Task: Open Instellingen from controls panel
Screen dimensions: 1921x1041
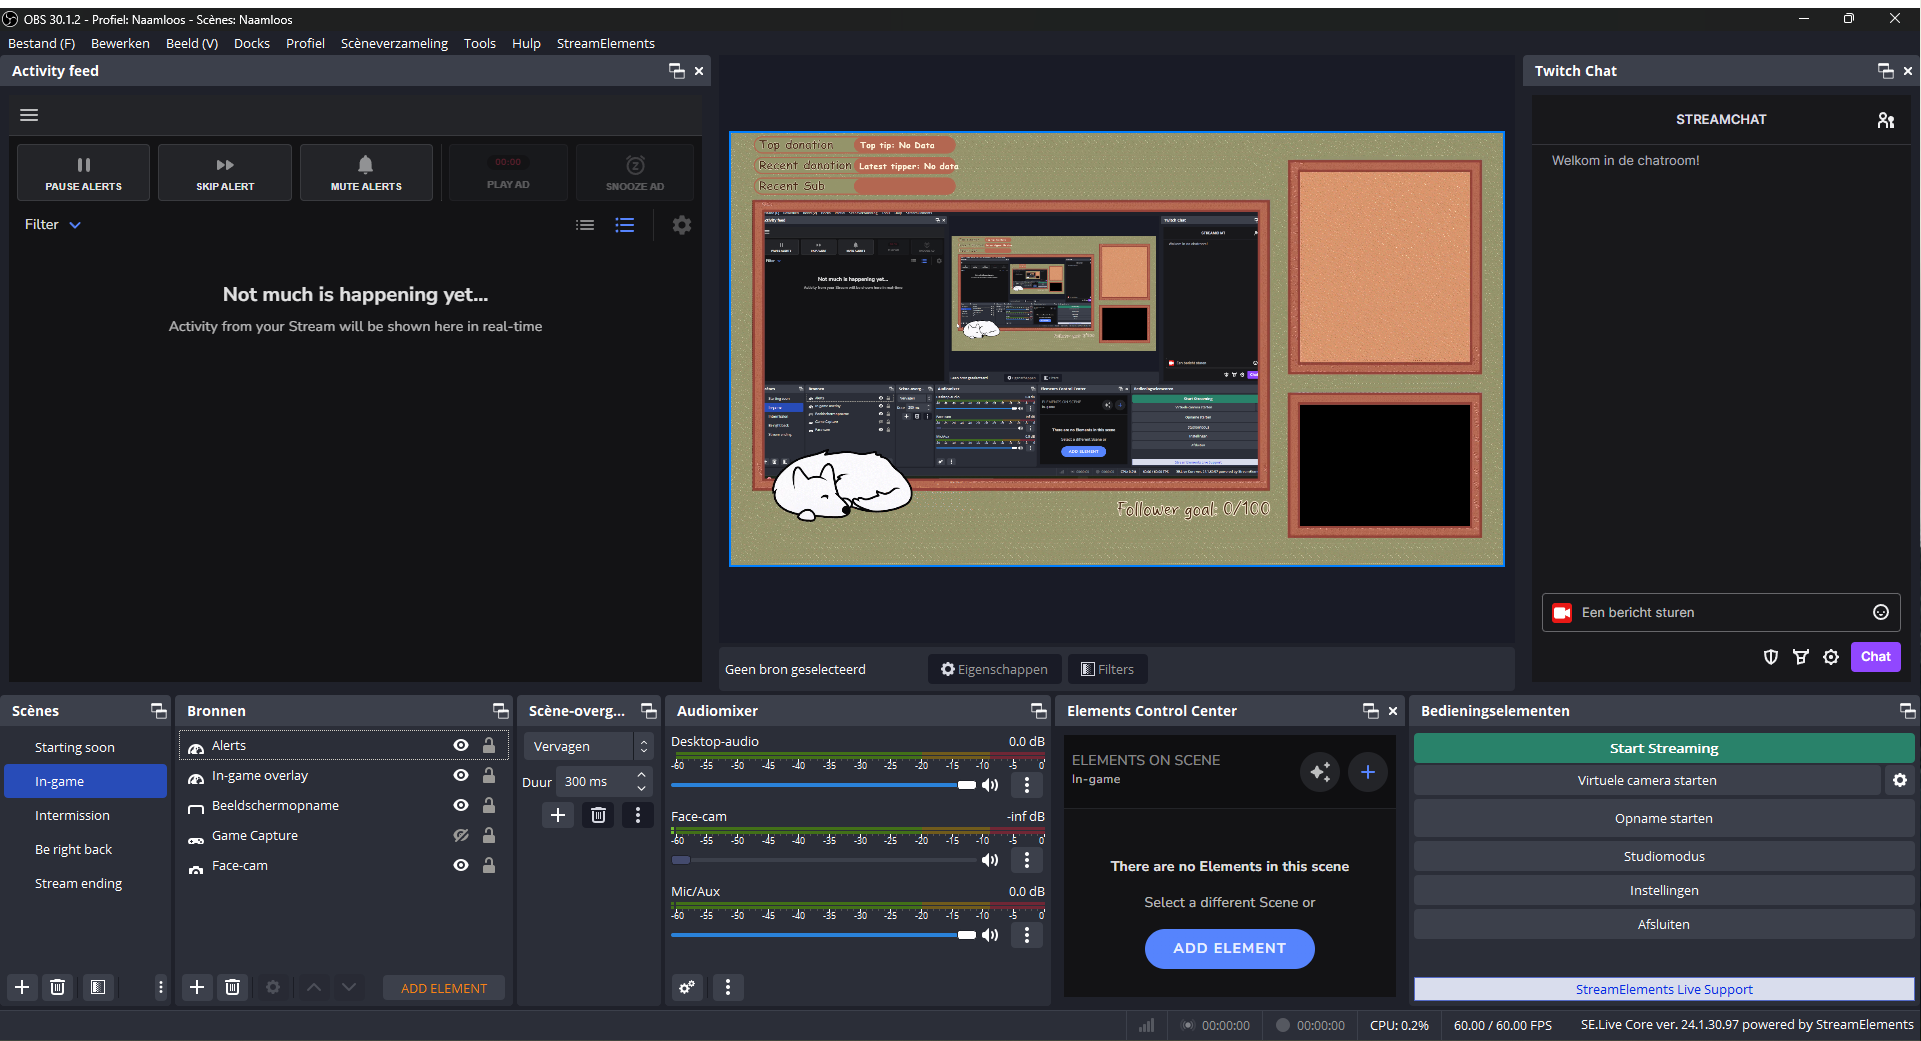Action: coord(1664,890)
